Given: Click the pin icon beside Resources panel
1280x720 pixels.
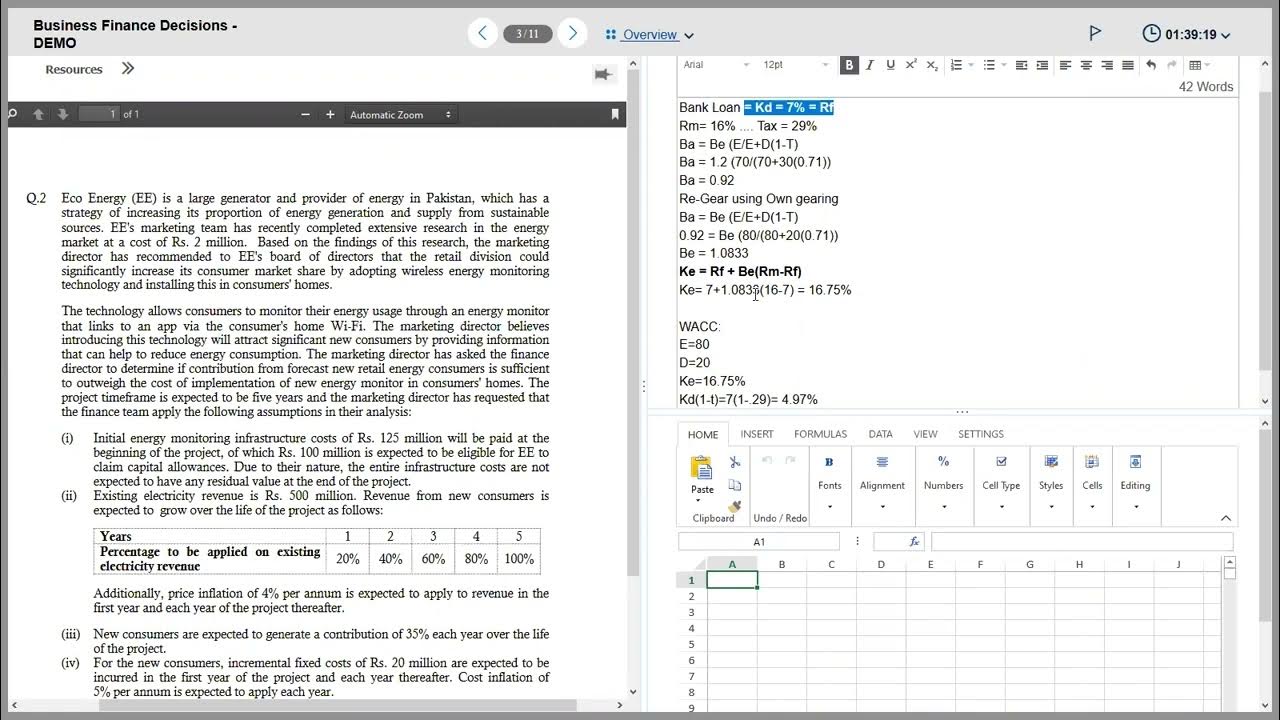Looking at the screenshot, I should click(603, 74).
